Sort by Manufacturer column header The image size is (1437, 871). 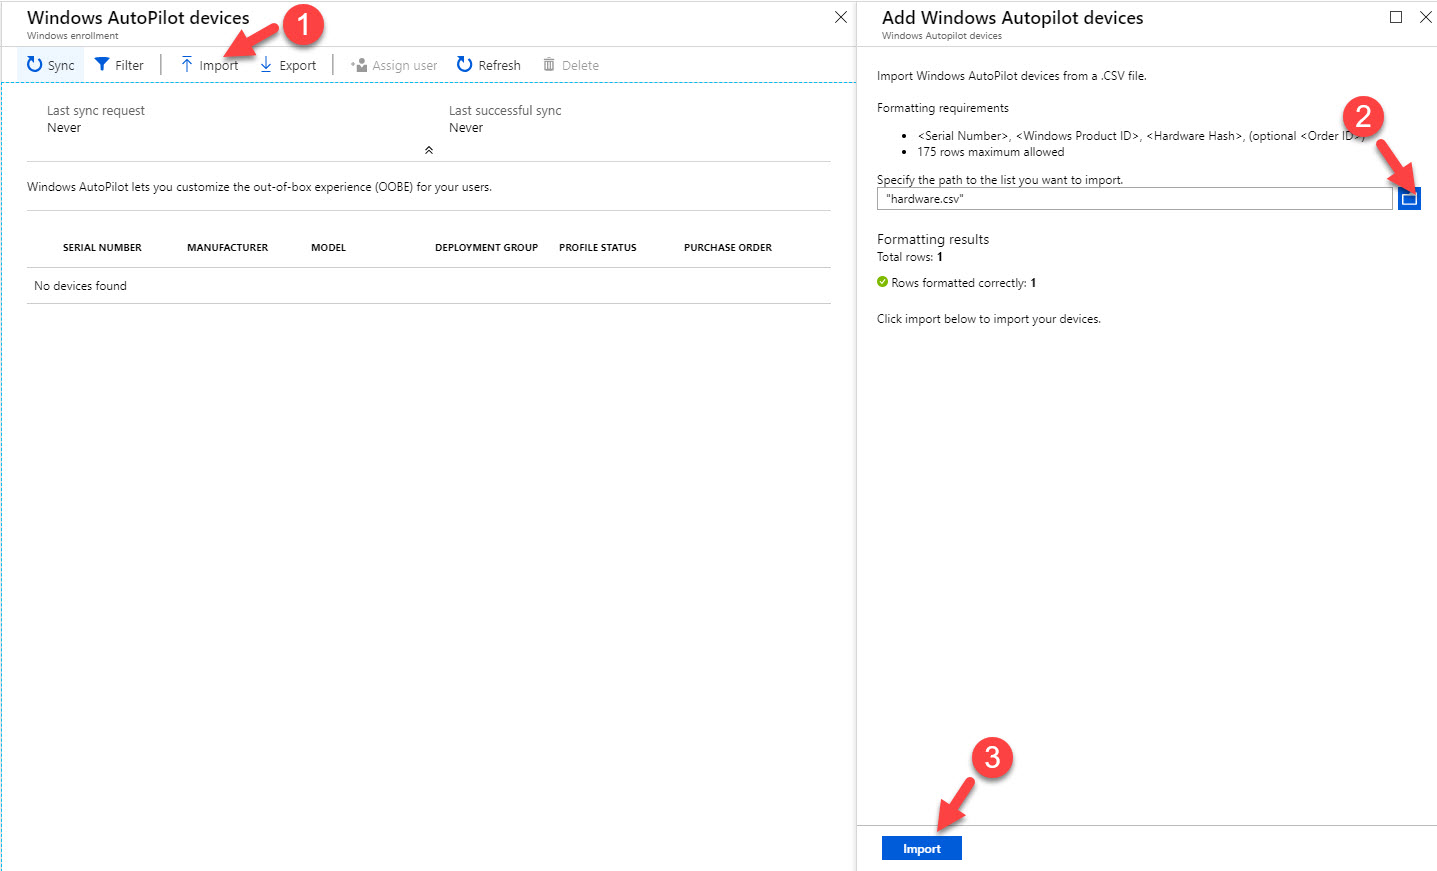[x=228, y=248]
